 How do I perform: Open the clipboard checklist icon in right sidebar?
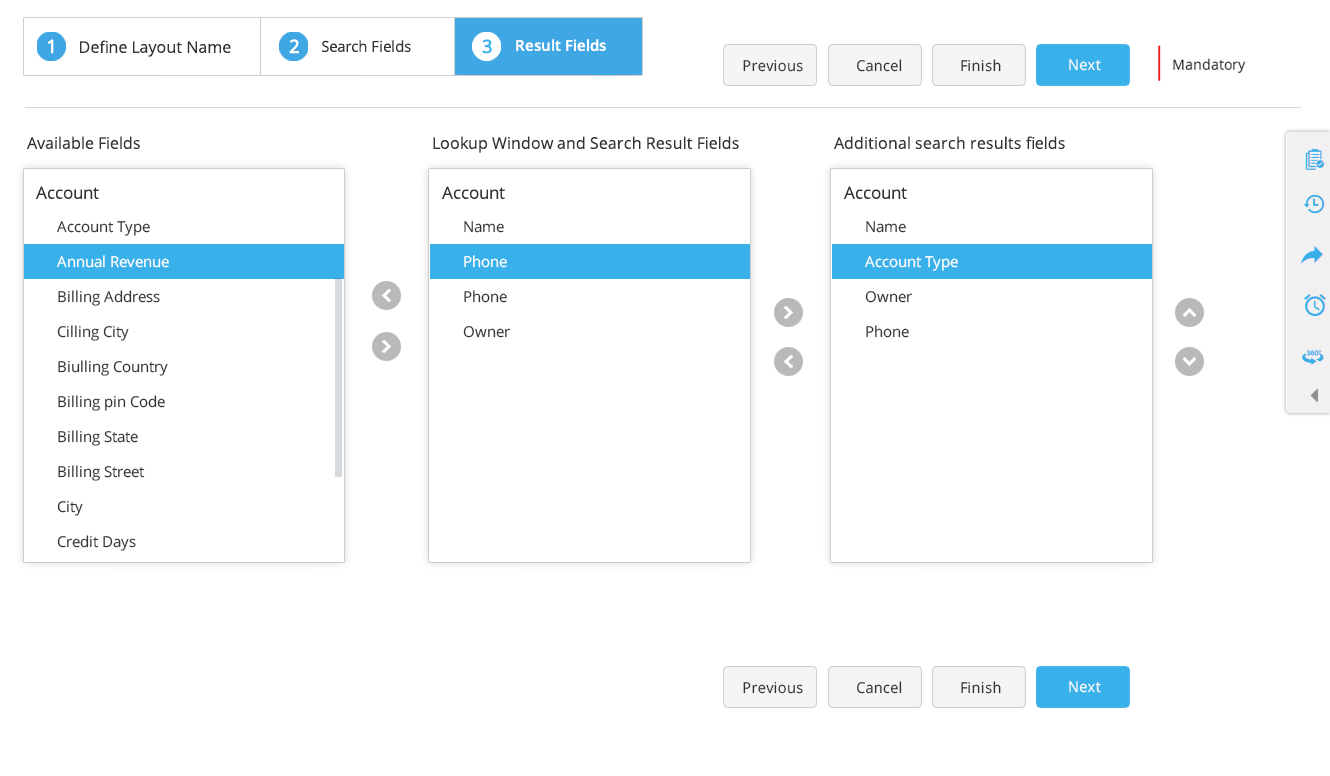[1314, 160]
